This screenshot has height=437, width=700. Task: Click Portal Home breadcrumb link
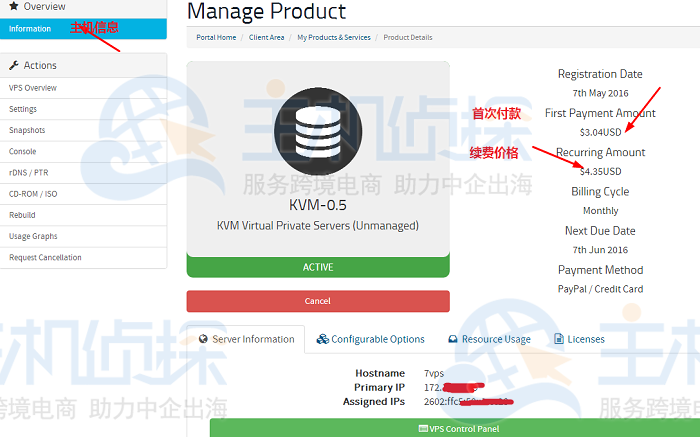tap(216, 37)
